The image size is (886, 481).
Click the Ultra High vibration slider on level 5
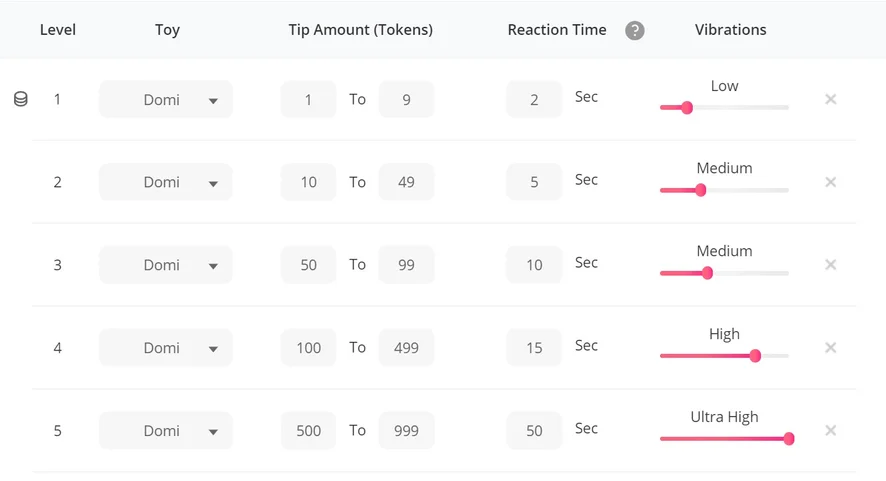point(788,438)
